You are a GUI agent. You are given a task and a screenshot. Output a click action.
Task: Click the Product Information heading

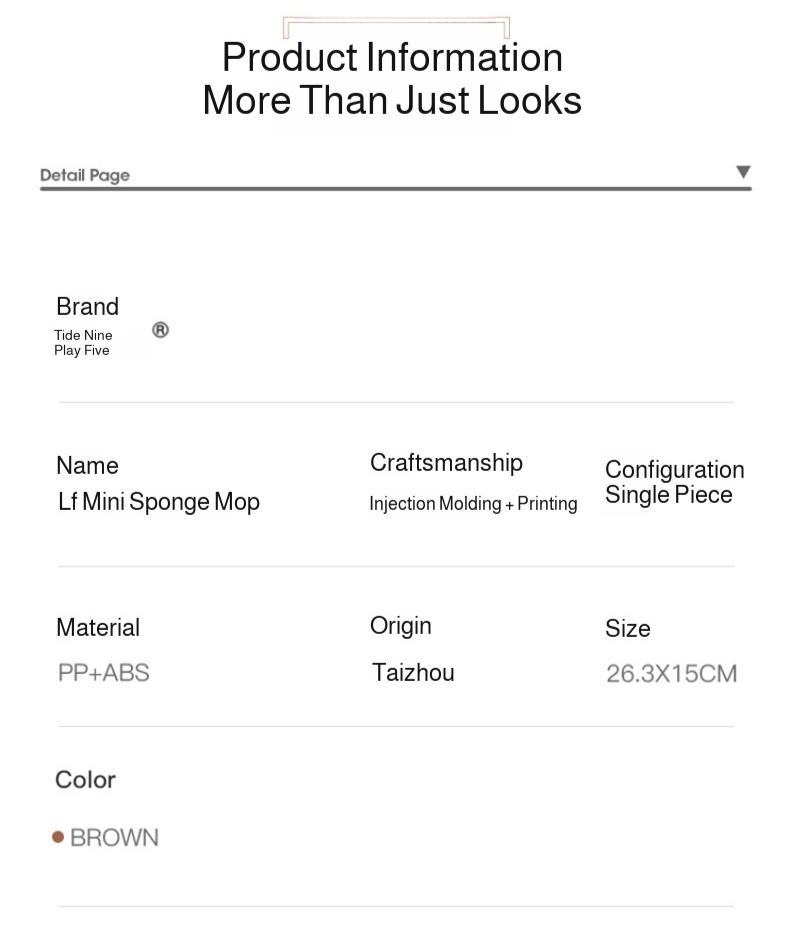[392, 57]
